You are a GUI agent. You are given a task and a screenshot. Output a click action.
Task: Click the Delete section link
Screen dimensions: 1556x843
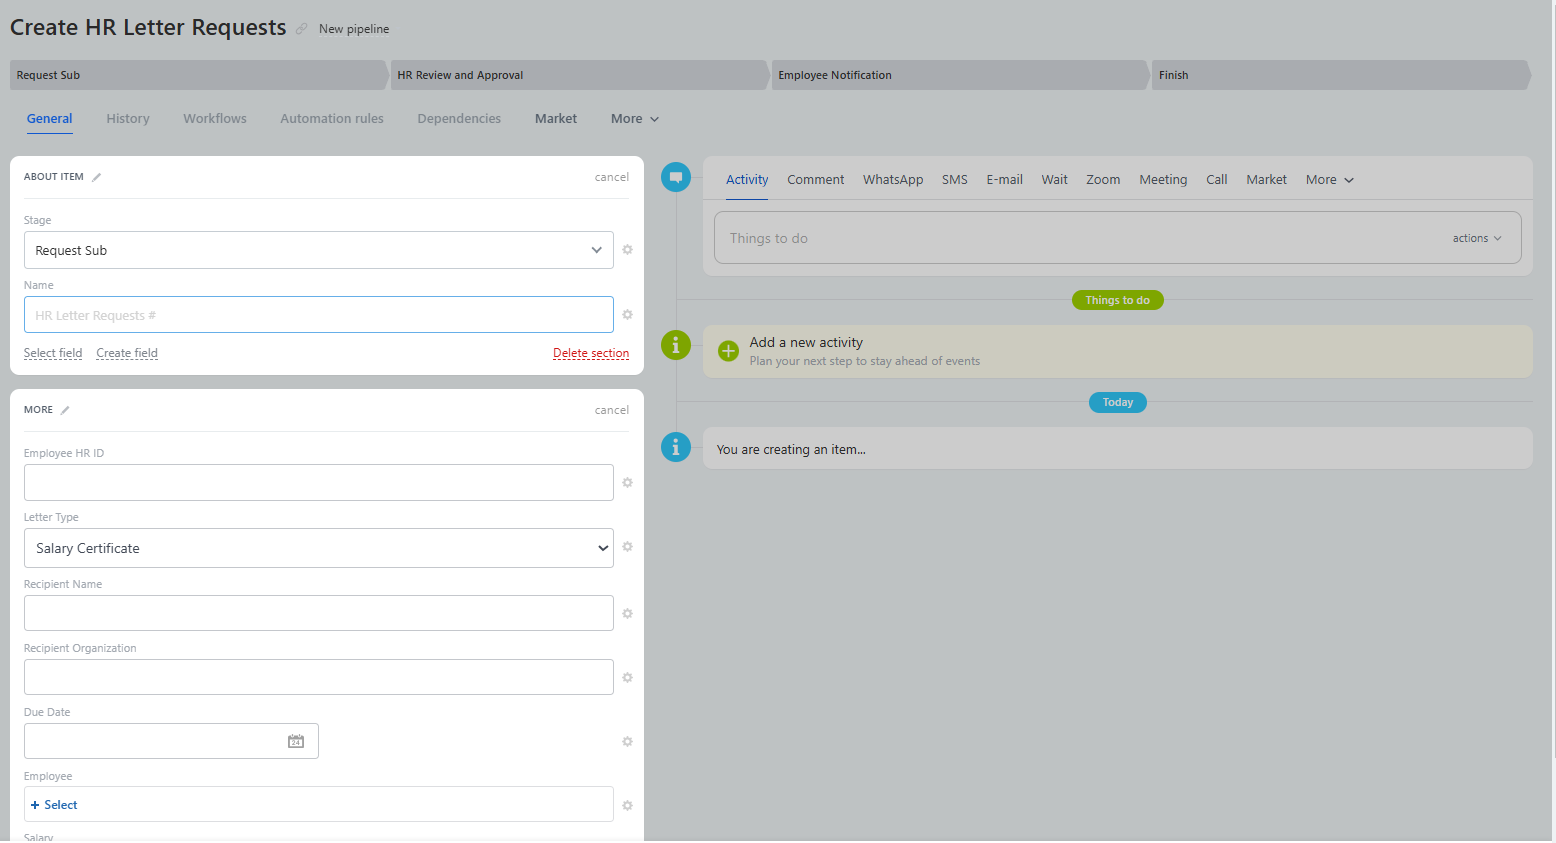pos(590,353)
